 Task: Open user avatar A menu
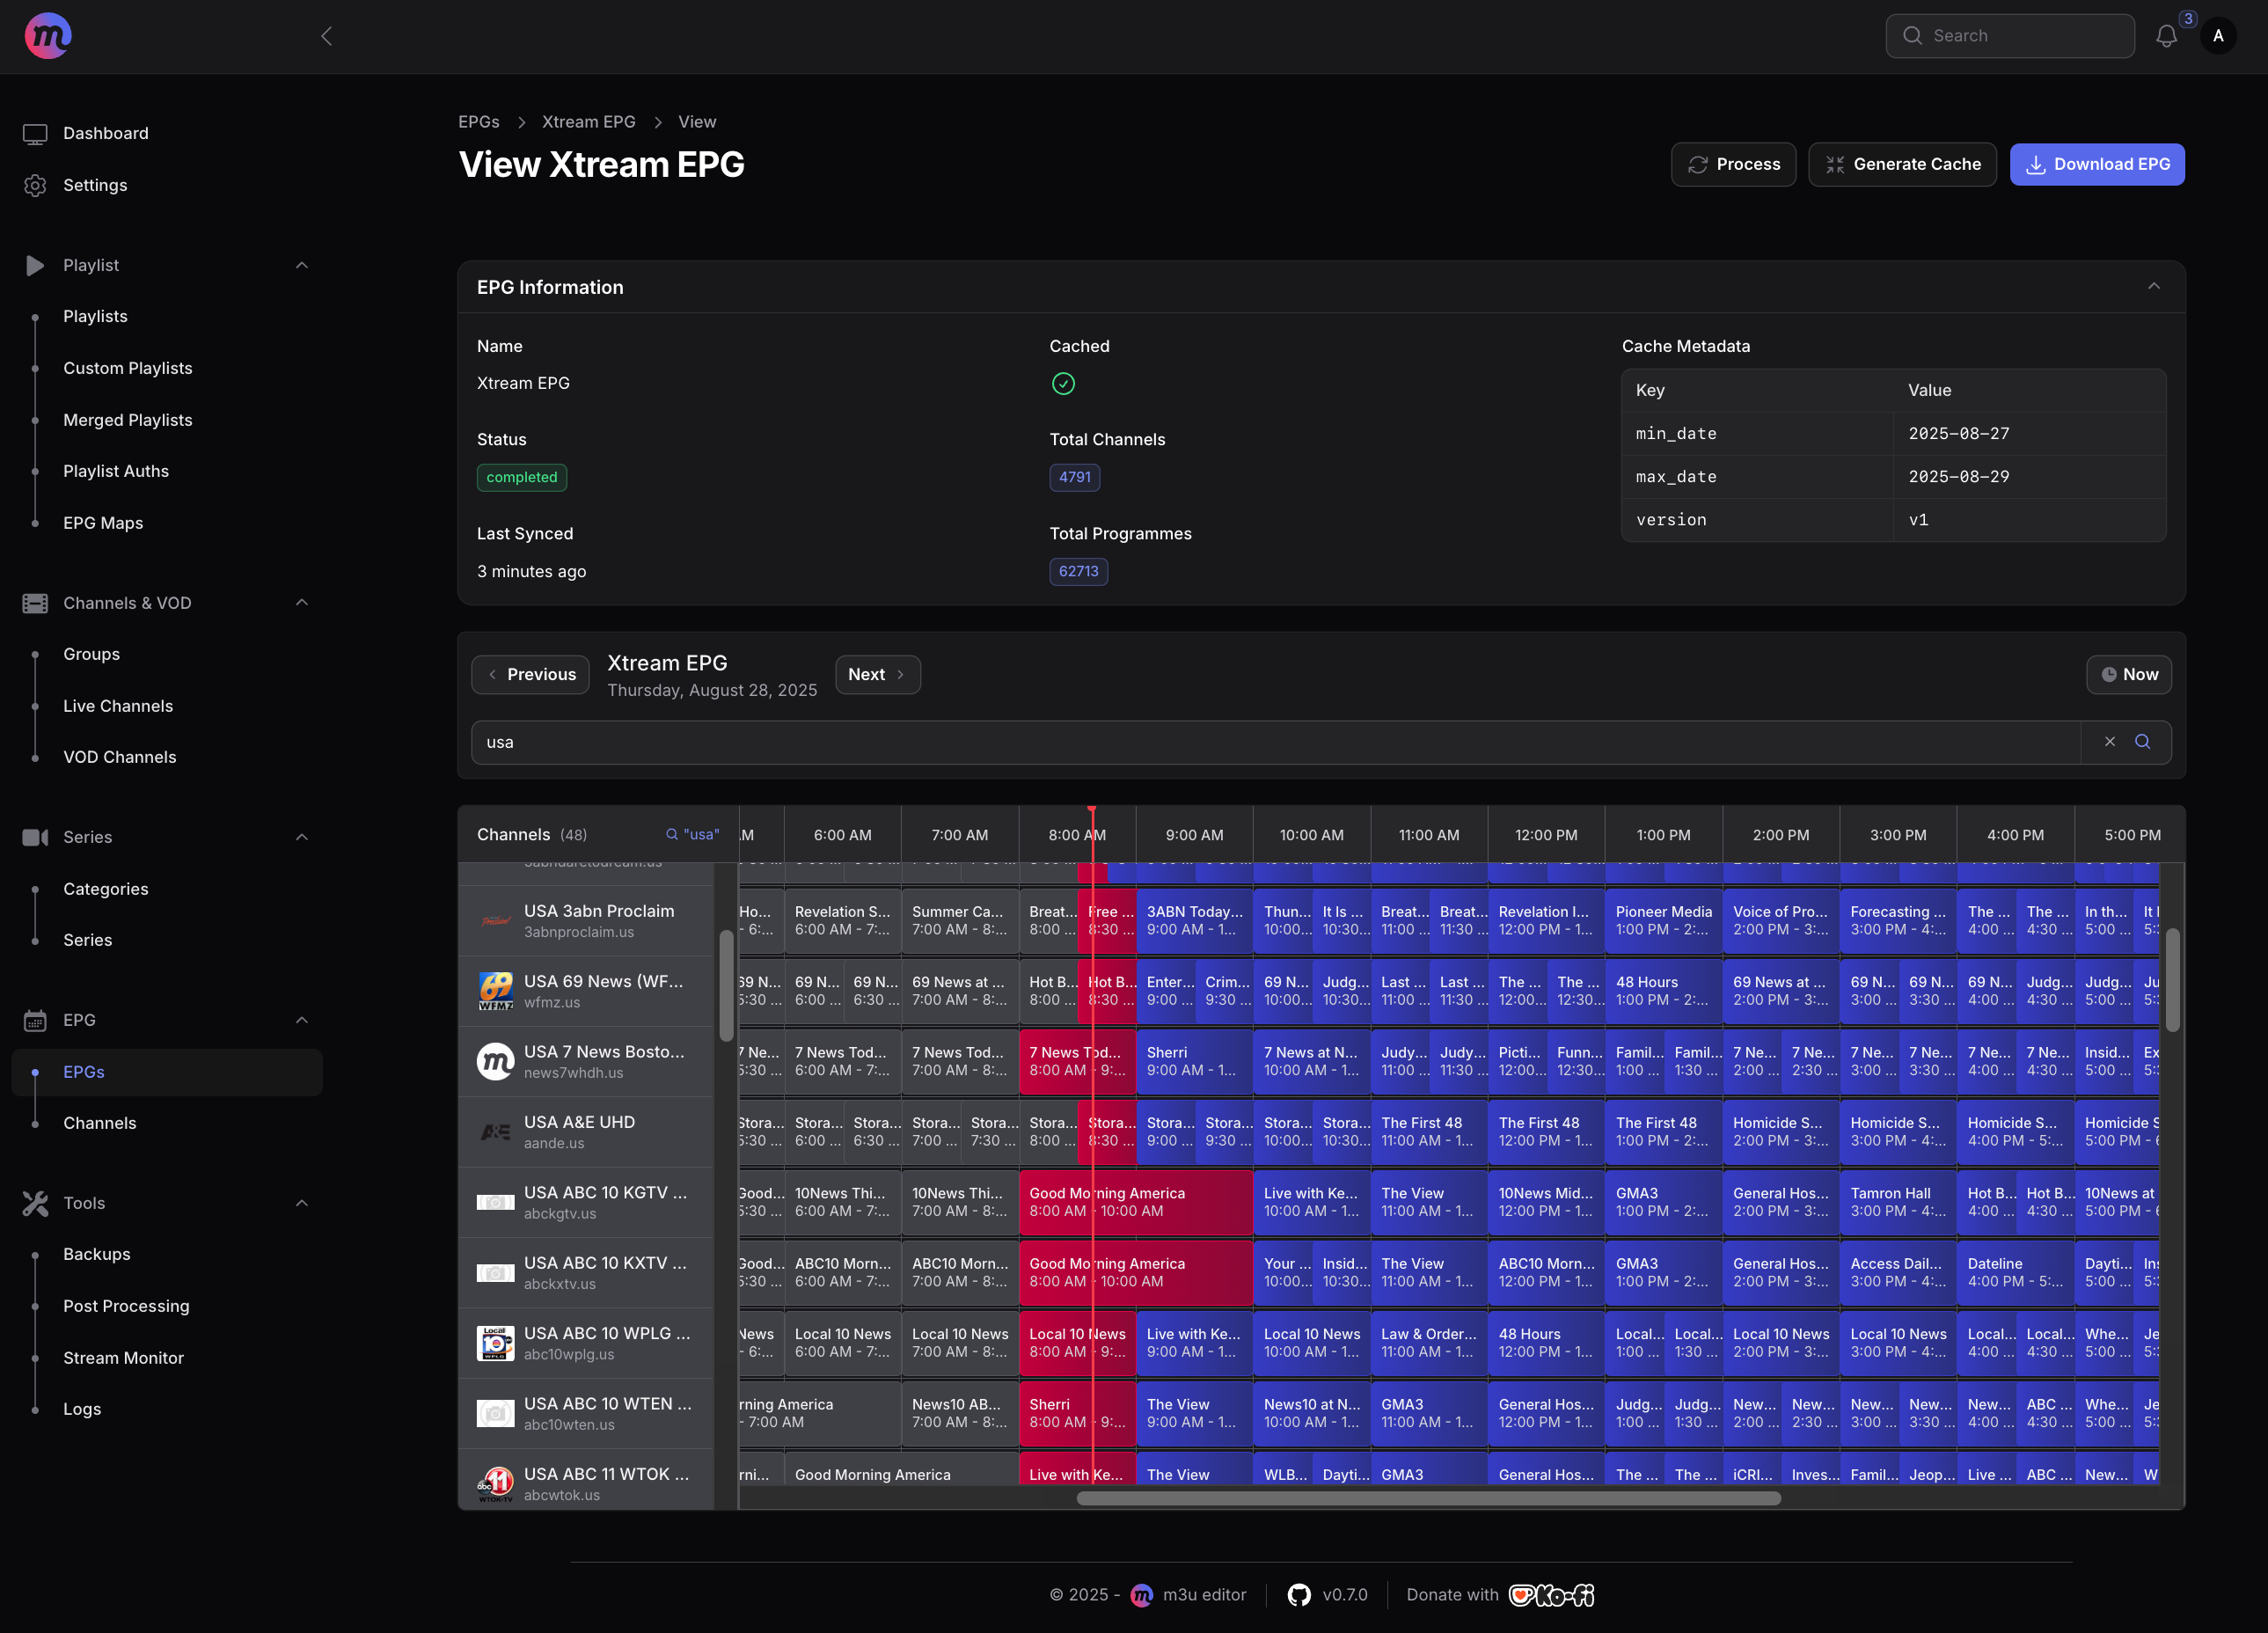click(x=2217, y=36)
